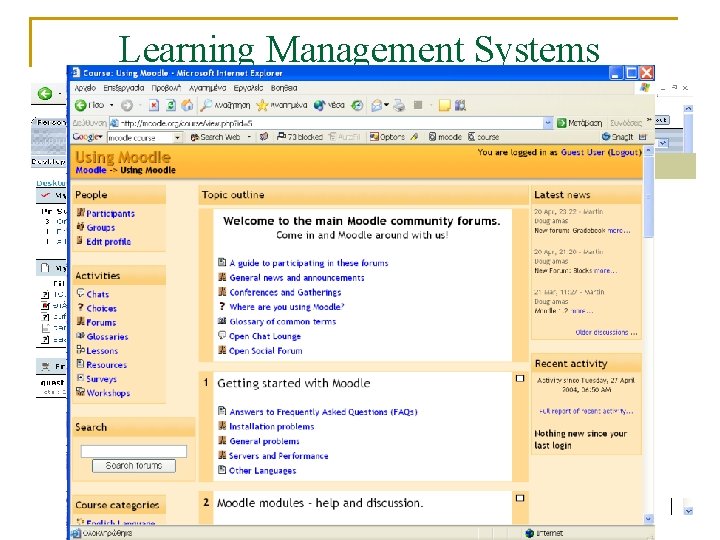Click the Participants people icon
Image resolution: width=720 pixels, height=540 pixels.
point(80,213)
